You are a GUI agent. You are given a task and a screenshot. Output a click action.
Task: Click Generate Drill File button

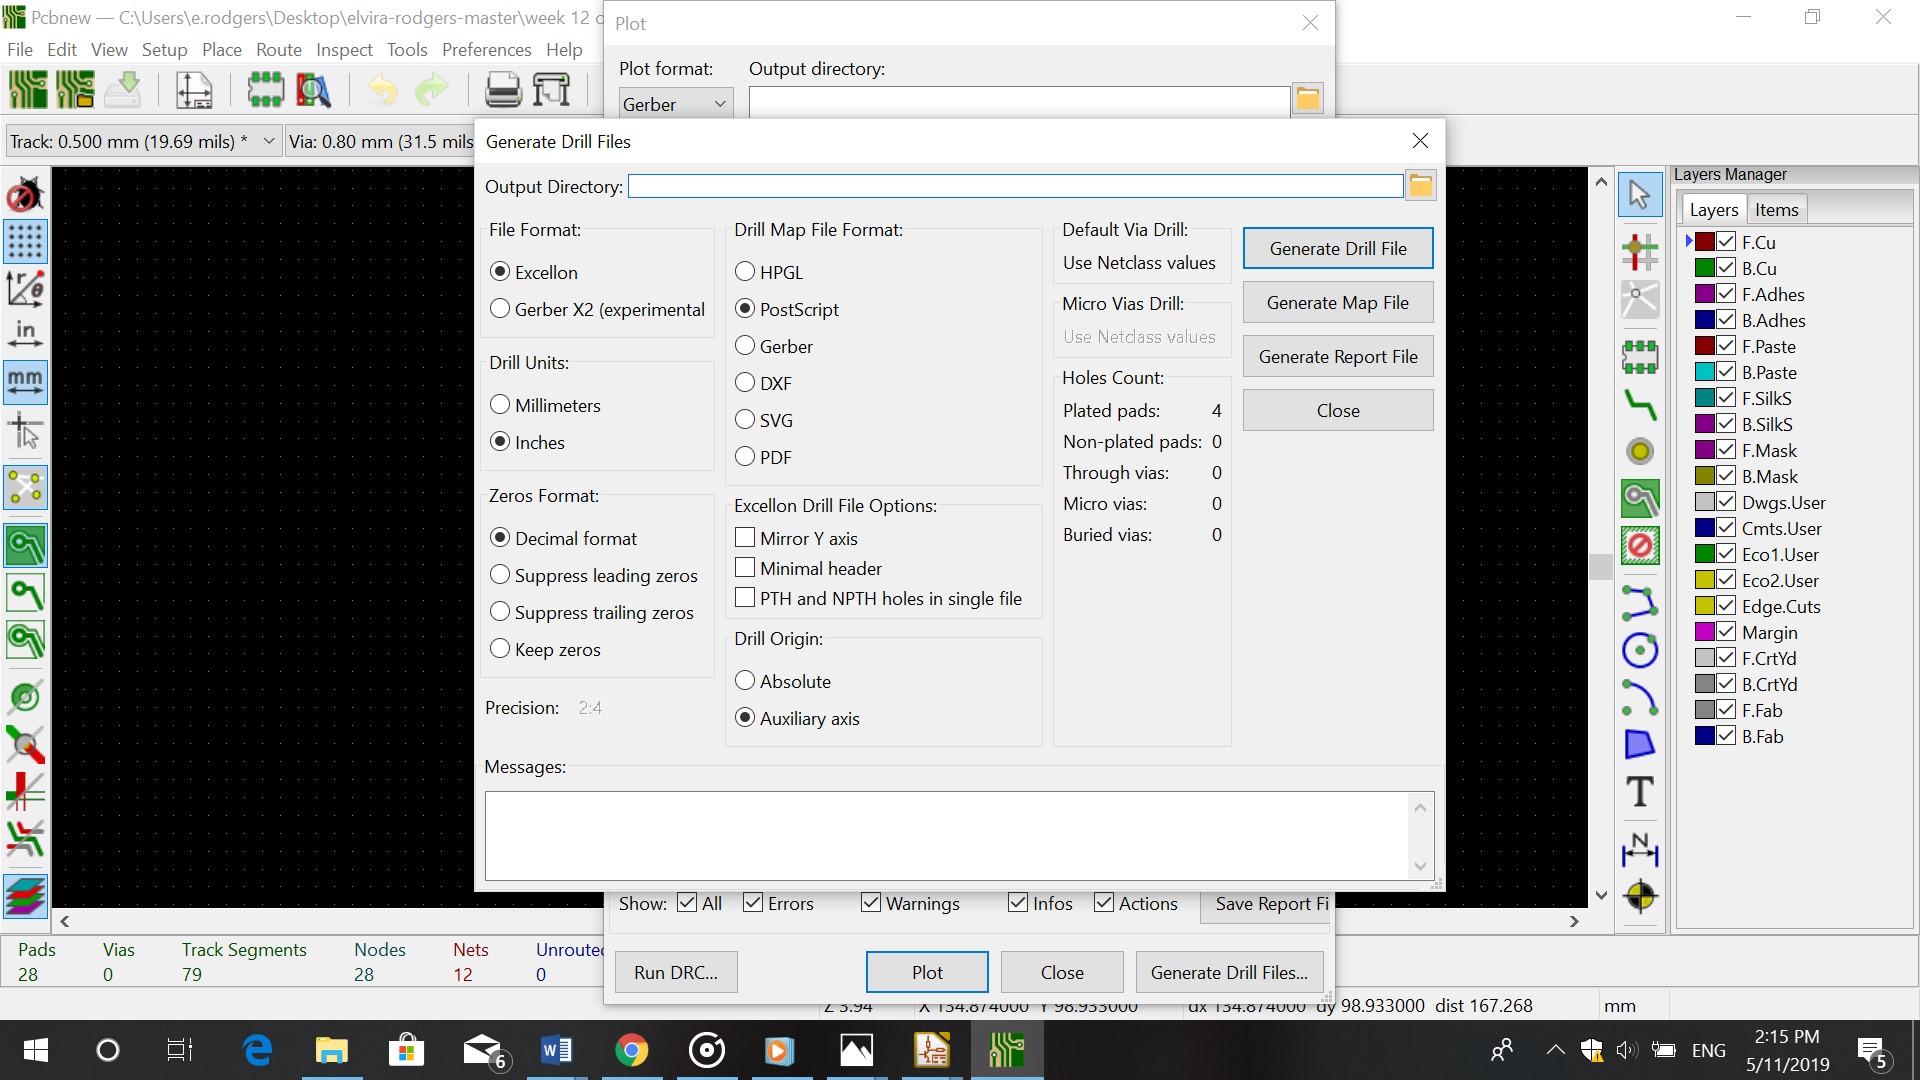(x=1337, y=248)
